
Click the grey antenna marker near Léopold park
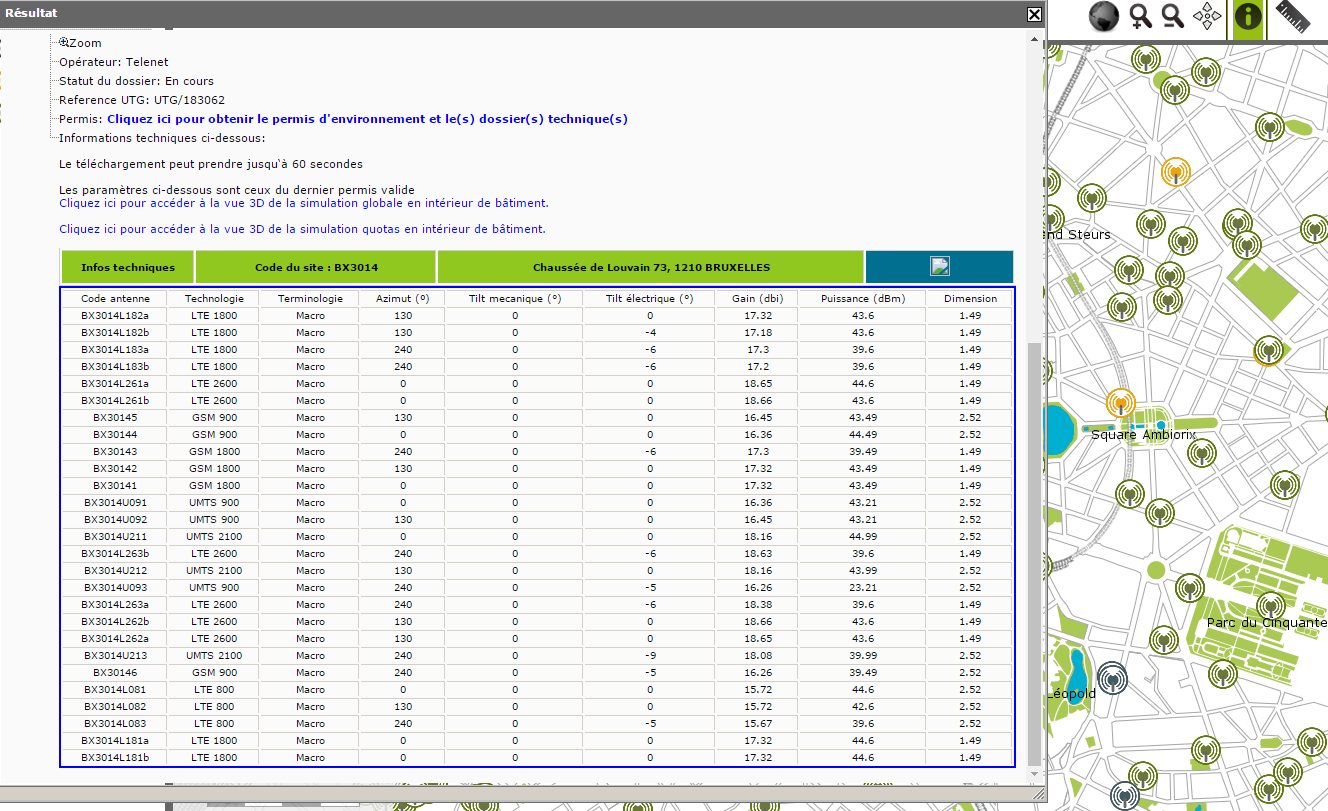pos(1111,677)
